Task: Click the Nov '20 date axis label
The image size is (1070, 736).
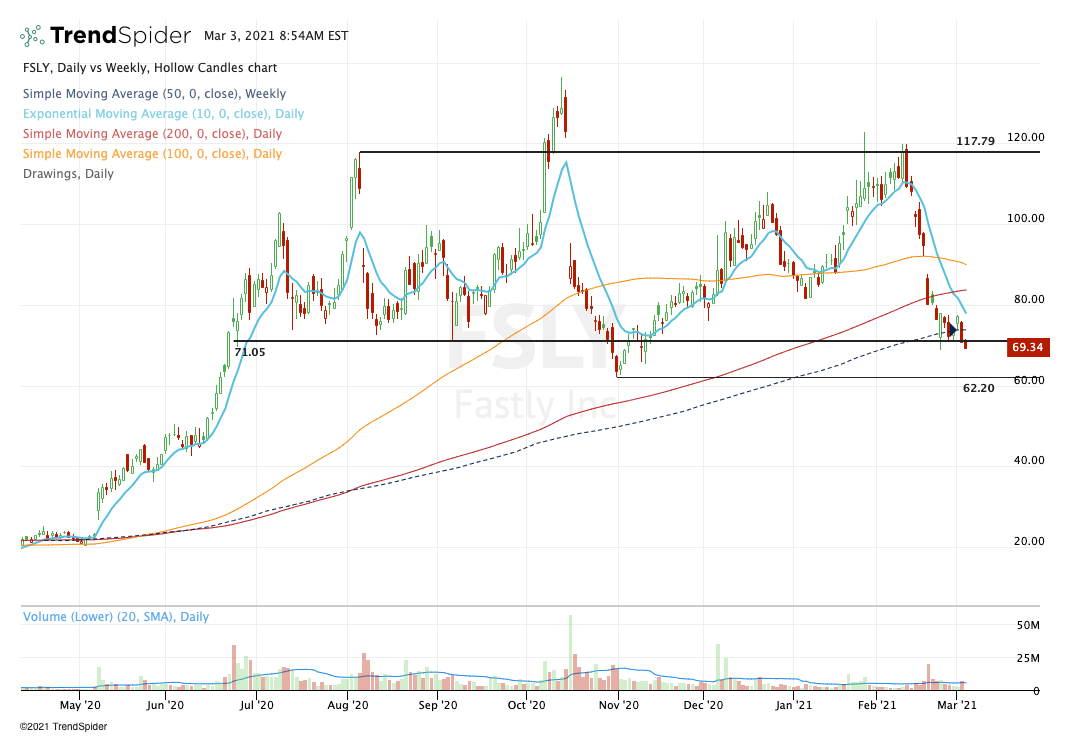Action: pyautogui.click(x=619, y=705)
